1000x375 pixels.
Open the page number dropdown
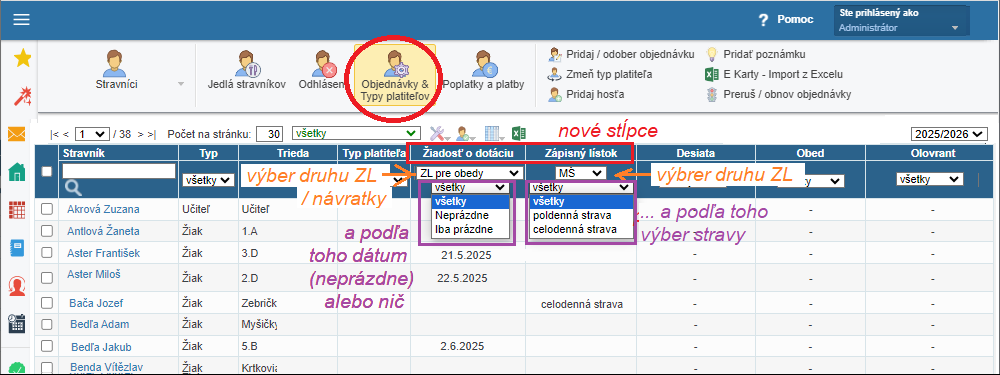tap(92, 134)
